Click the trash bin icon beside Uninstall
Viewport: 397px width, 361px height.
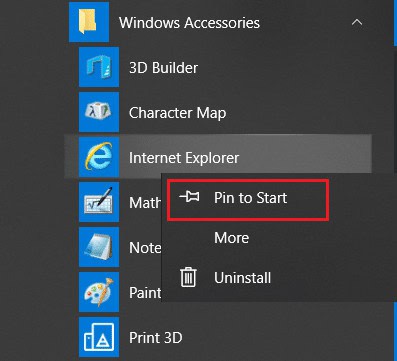click(188, 277)
